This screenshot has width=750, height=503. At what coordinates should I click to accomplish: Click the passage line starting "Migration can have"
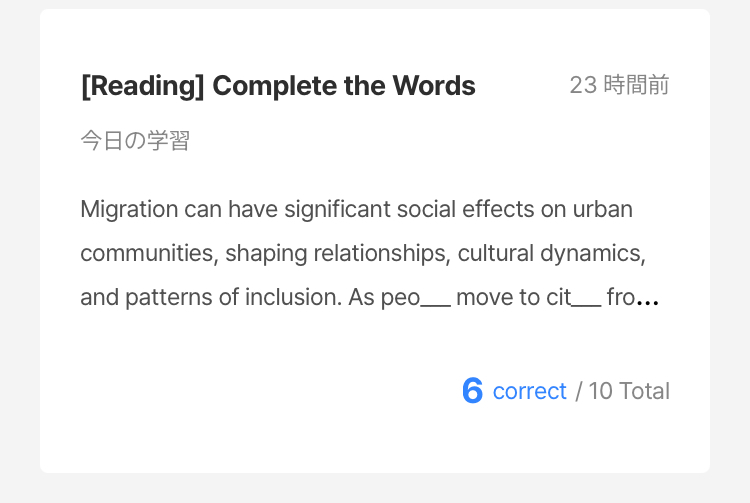[x=356, y=210]
